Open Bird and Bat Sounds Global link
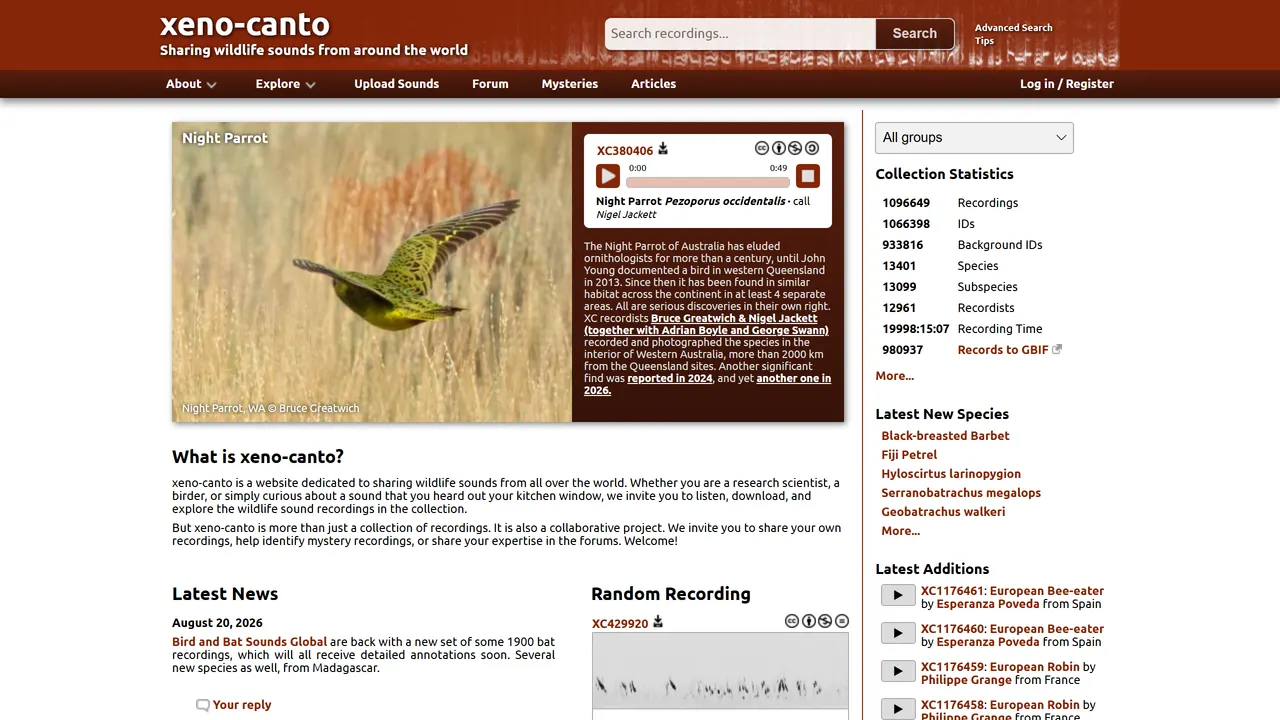Screen dimensions: 1280x720 (x=249, y=642)
